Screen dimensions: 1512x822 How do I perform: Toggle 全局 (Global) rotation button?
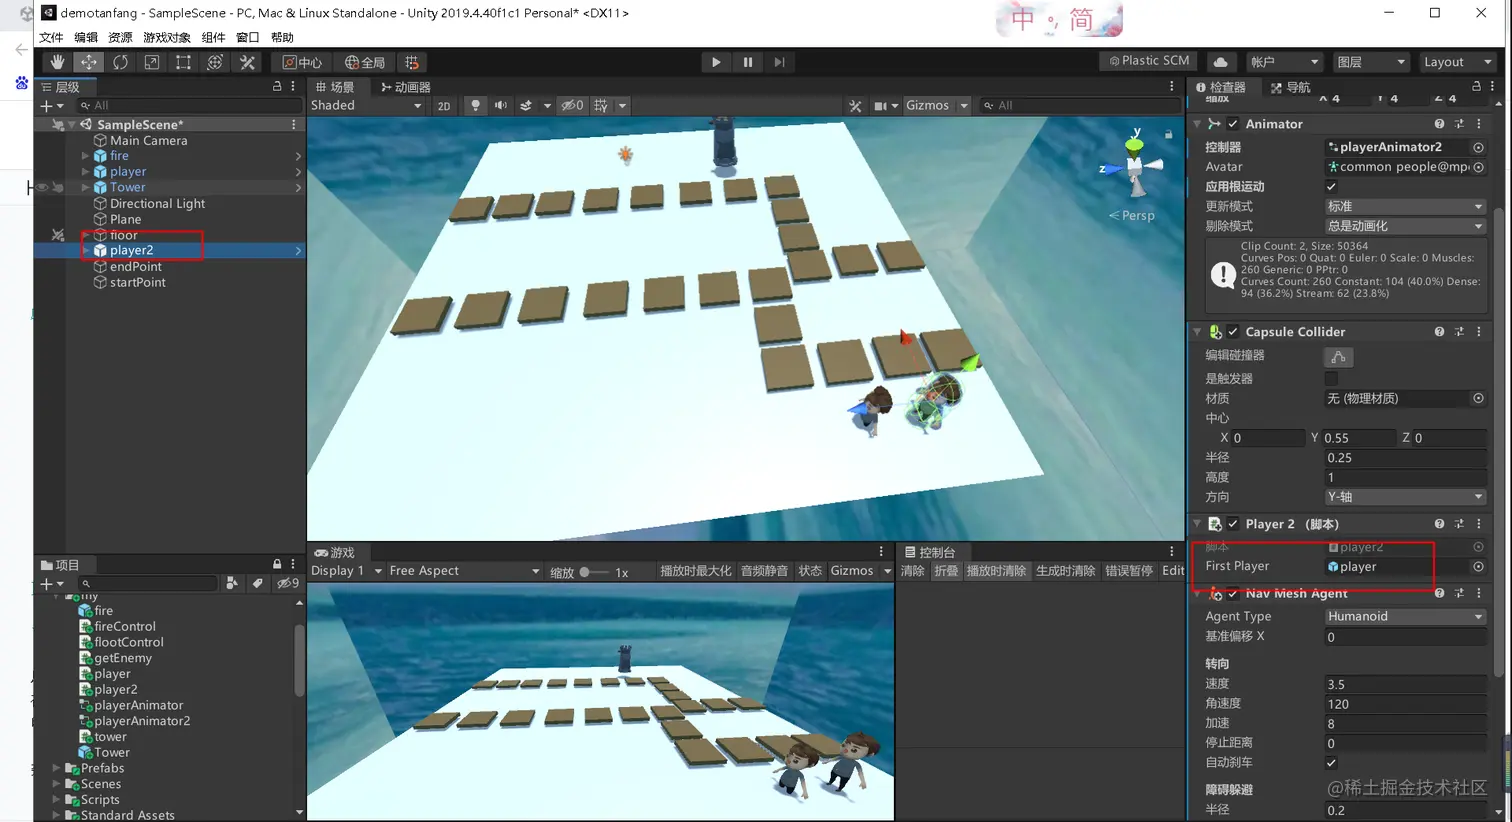pyautogui.click(x=365, y=62)
